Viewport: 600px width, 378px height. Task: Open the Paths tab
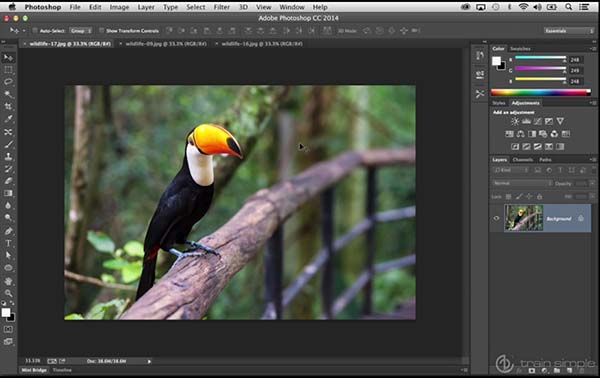tap(545, 160)
